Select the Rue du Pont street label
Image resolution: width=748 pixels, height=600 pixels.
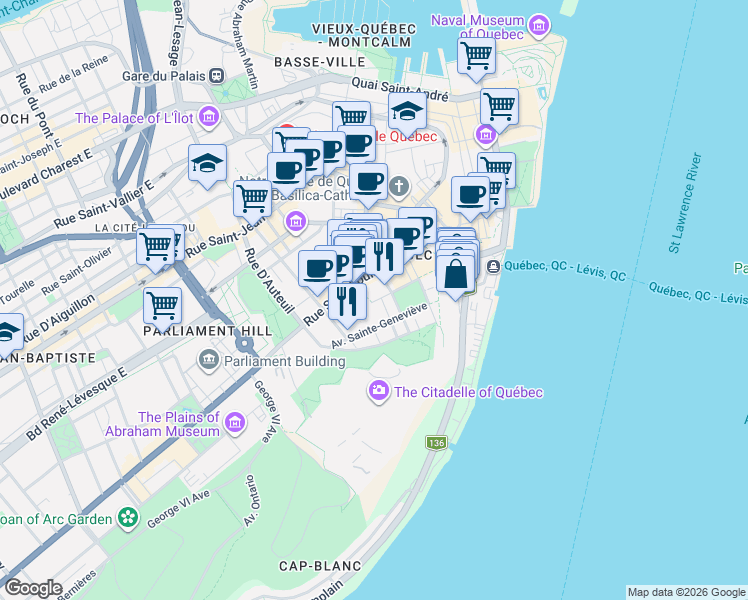[x=34, y=106]
